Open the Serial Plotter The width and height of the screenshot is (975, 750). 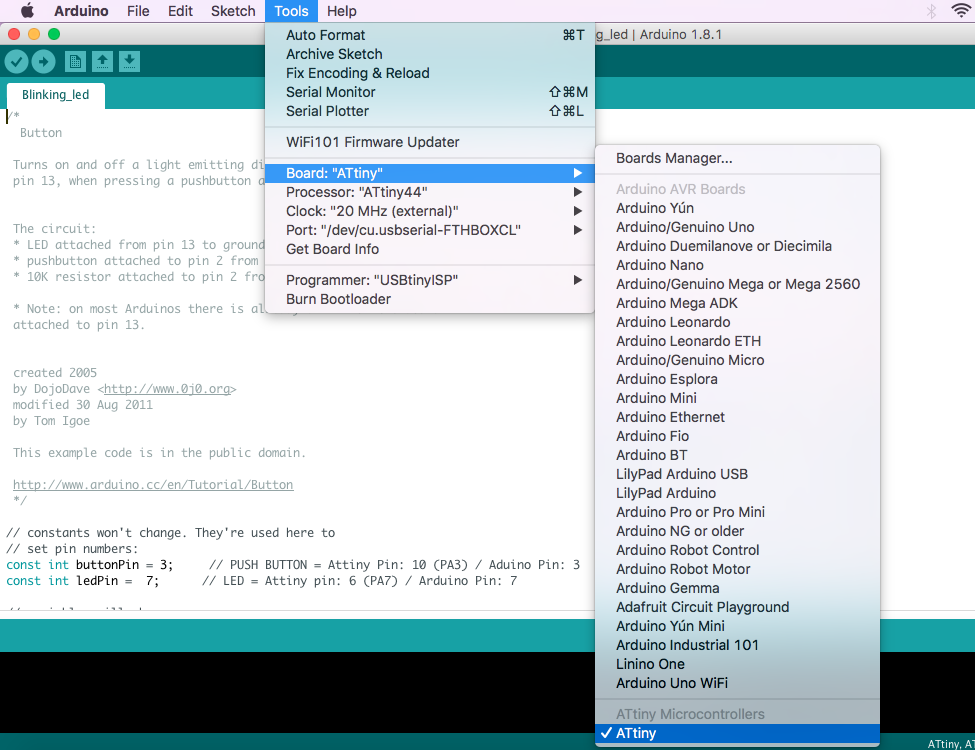click(x=430, y=111)
